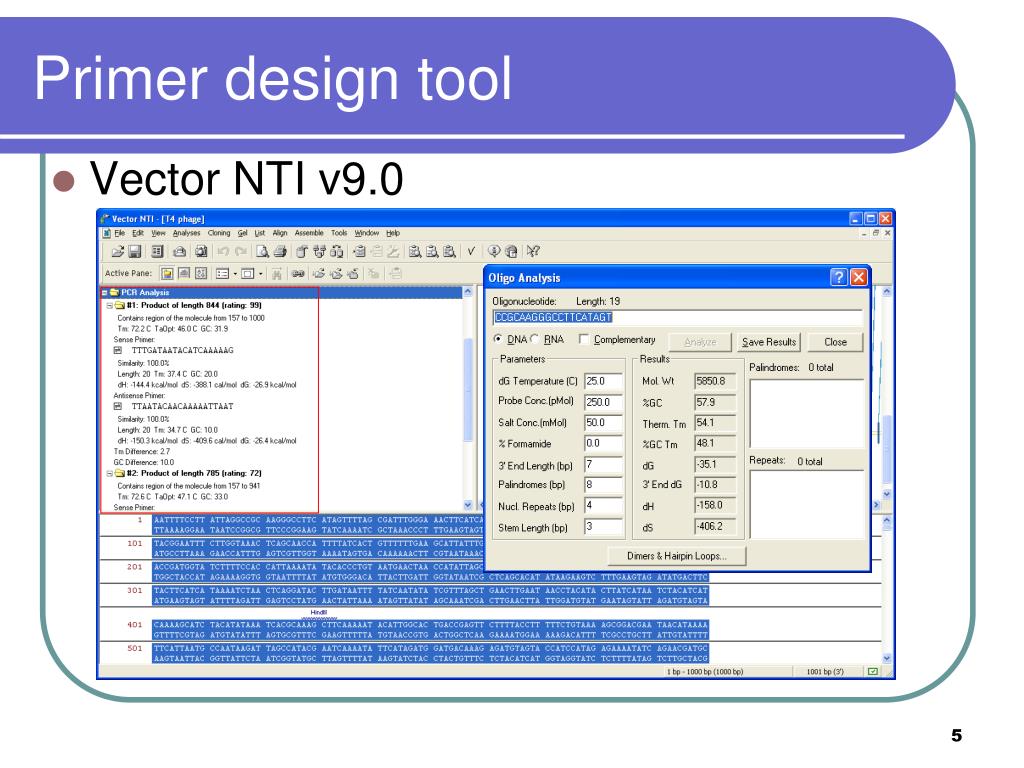Click the Oligonucleotide sequence field

point(677,318)
